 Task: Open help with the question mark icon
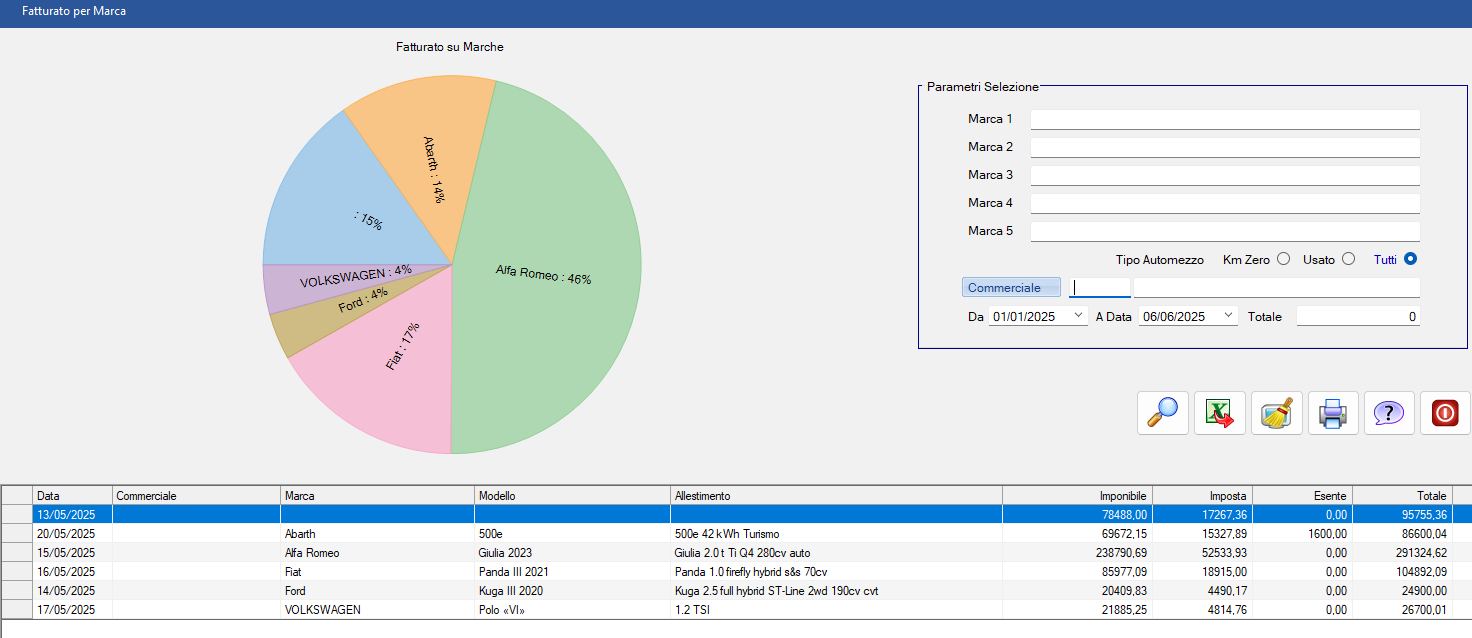coord(1389,413)
